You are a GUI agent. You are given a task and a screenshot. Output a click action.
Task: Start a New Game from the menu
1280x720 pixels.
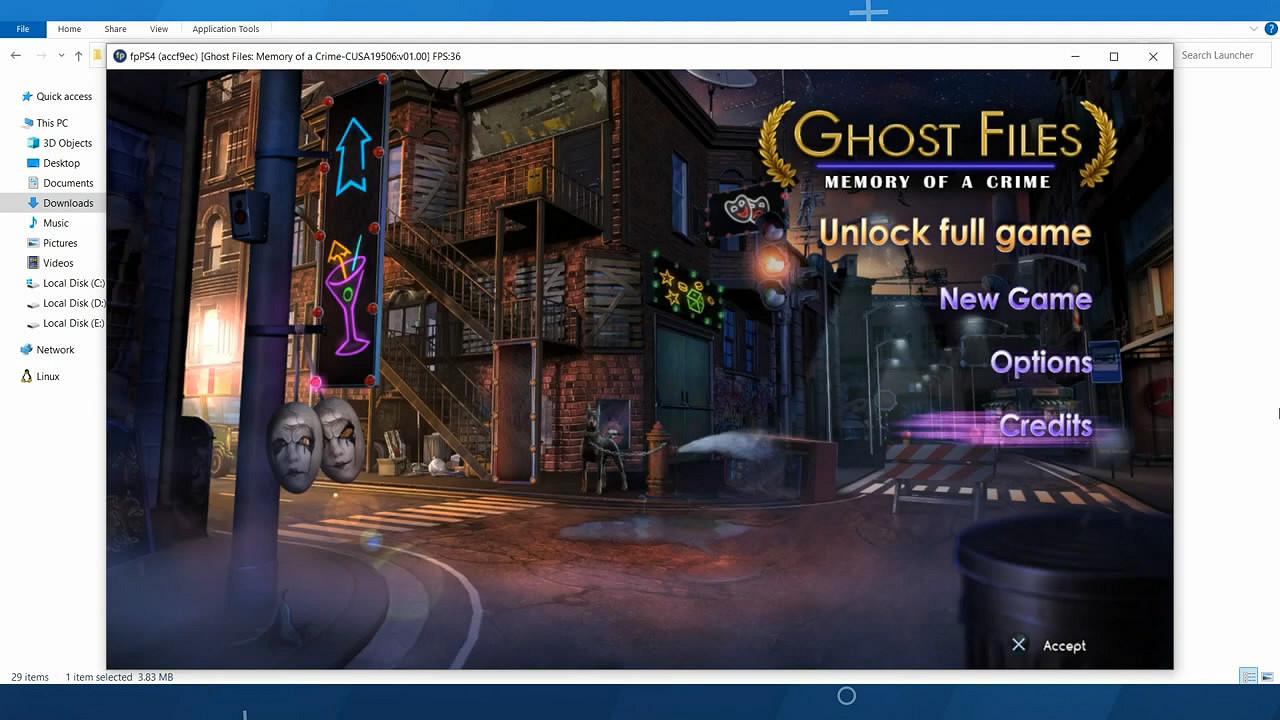click(1015, 298)
